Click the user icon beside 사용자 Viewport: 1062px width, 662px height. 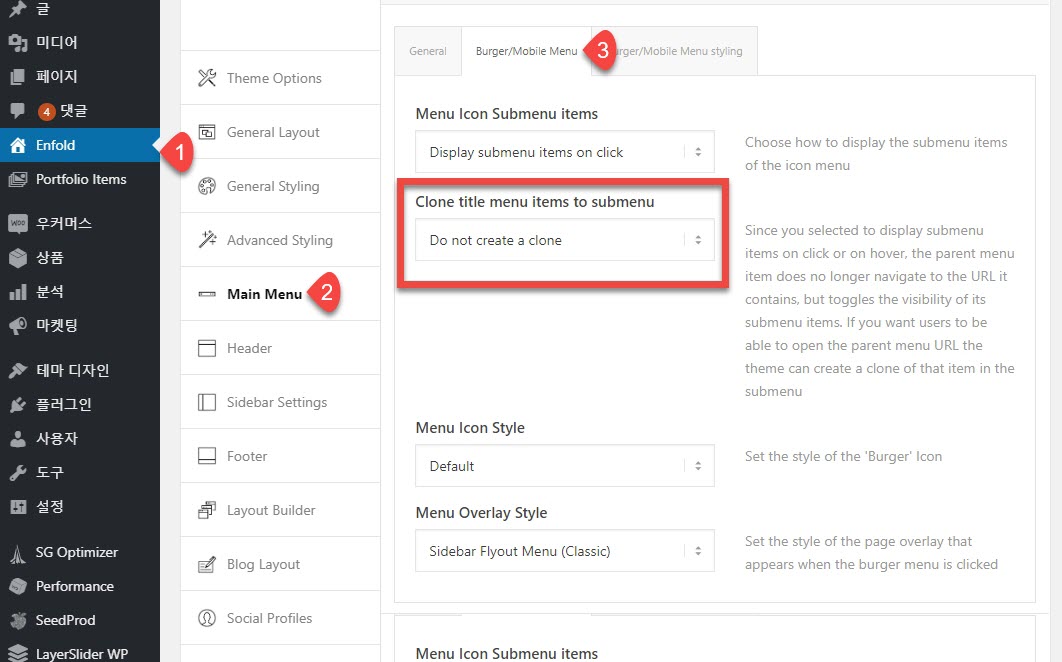pyautogui.click(x=18, y=438)
